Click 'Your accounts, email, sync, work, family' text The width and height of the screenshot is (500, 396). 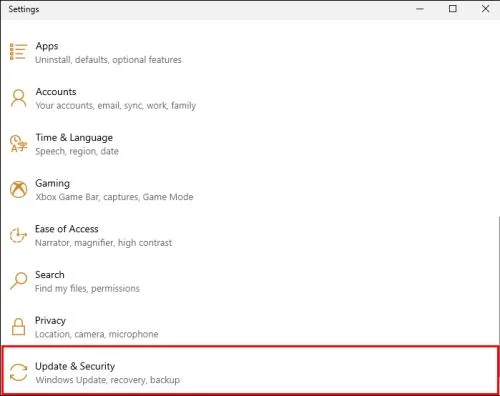coord(116,106)
